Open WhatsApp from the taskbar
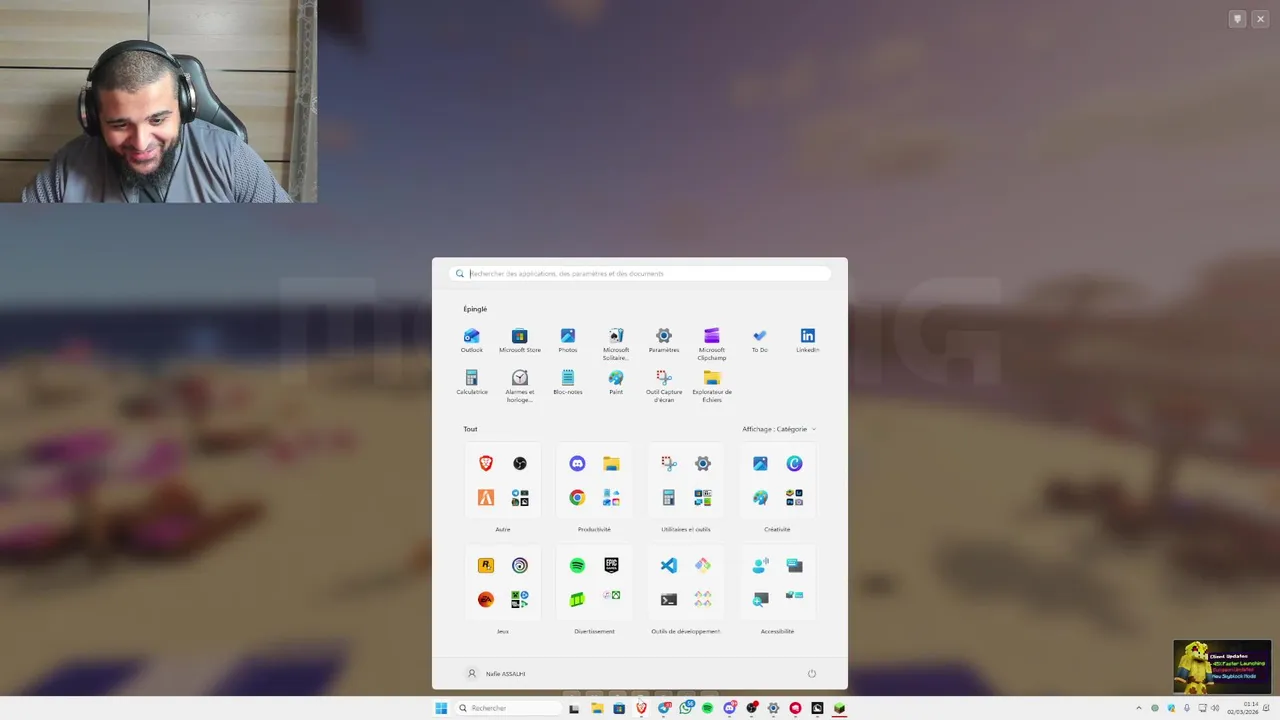 (686, 708)
